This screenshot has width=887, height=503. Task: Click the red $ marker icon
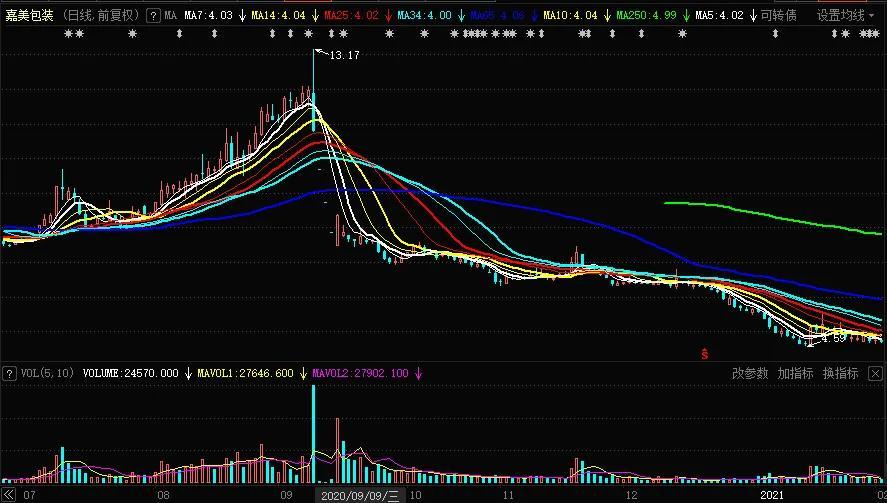pos(705,354)
